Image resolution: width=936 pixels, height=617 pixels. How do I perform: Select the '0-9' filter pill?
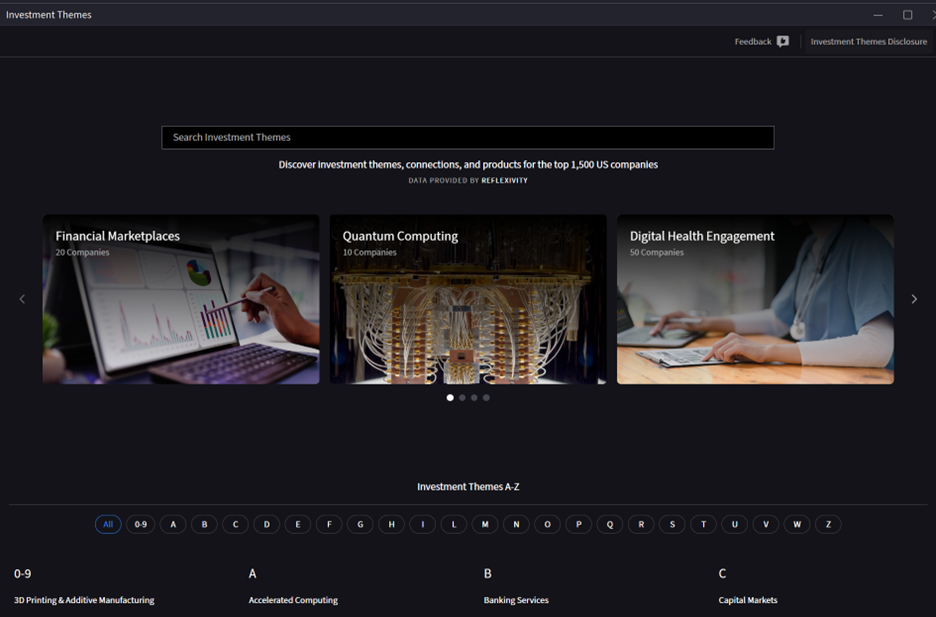coord(140,523)
